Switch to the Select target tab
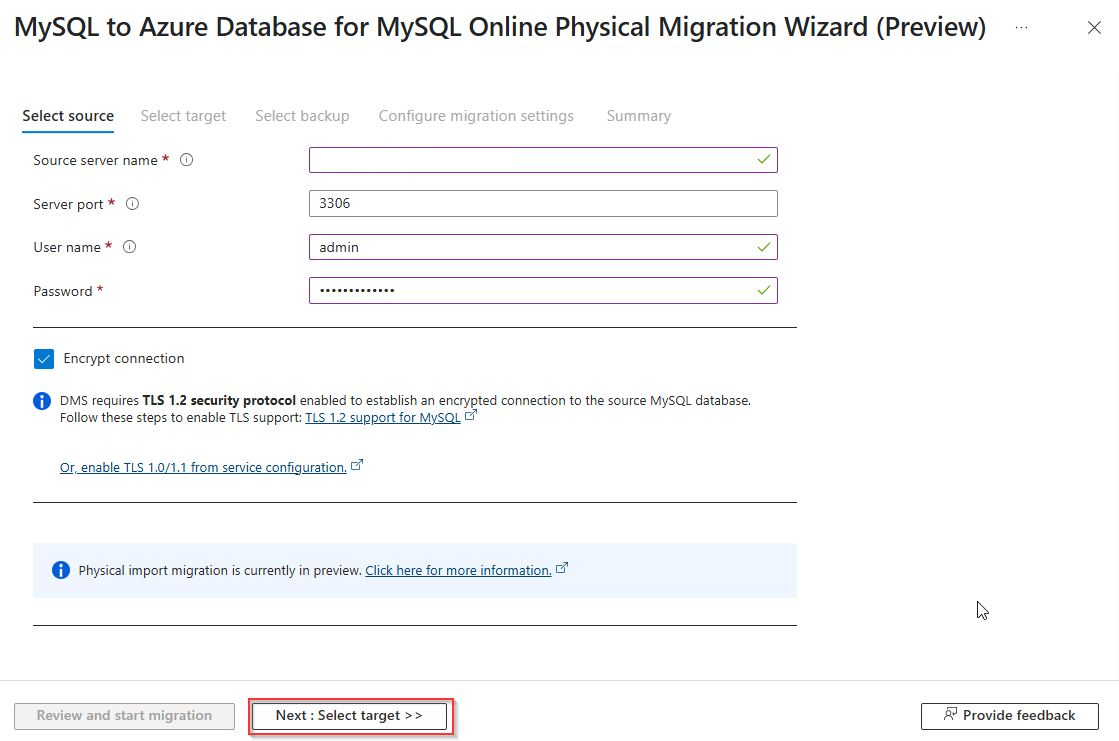Screen dimensions: 1119x741 tap(183, 116)
